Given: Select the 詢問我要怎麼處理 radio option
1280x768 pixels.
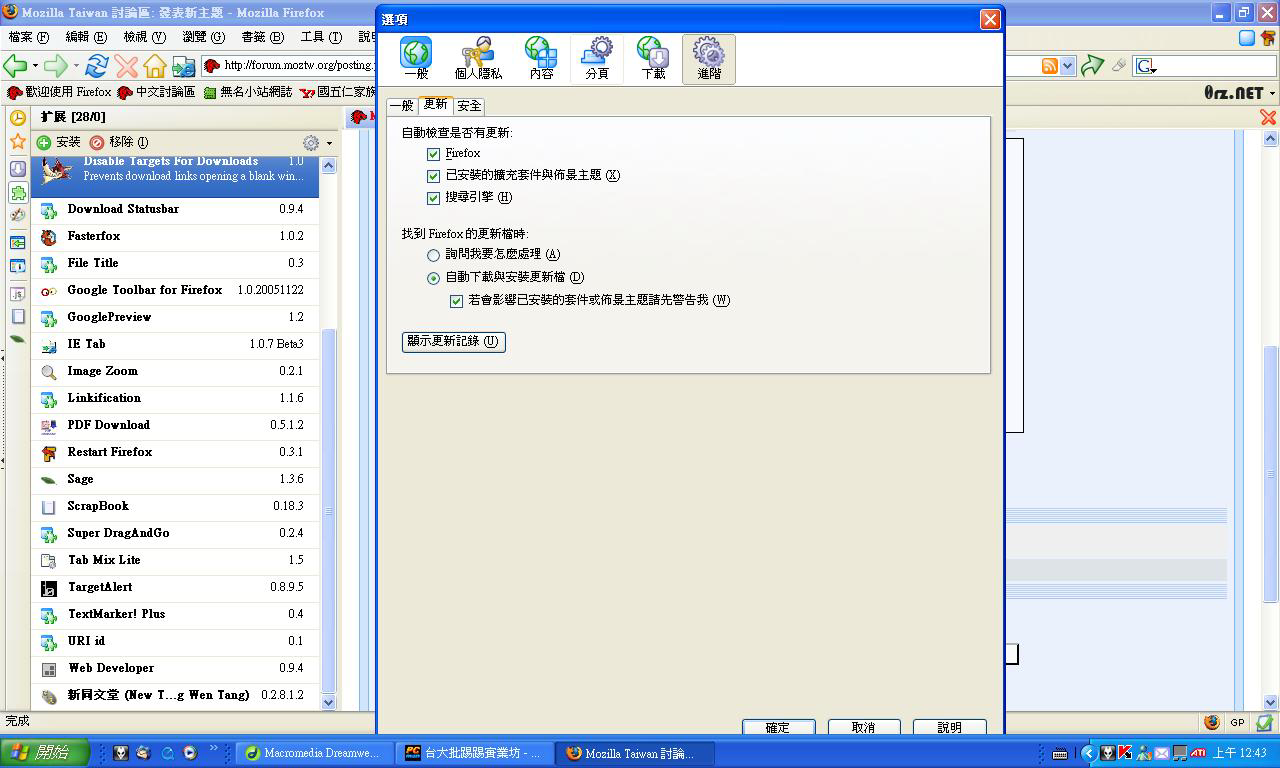Looking at the screenshot, I should coord(433,255).
